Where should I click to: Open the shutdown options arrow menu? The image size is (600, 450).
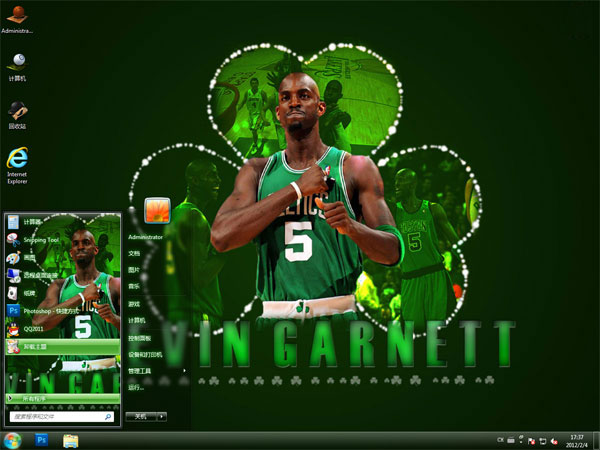click(162, 417)
